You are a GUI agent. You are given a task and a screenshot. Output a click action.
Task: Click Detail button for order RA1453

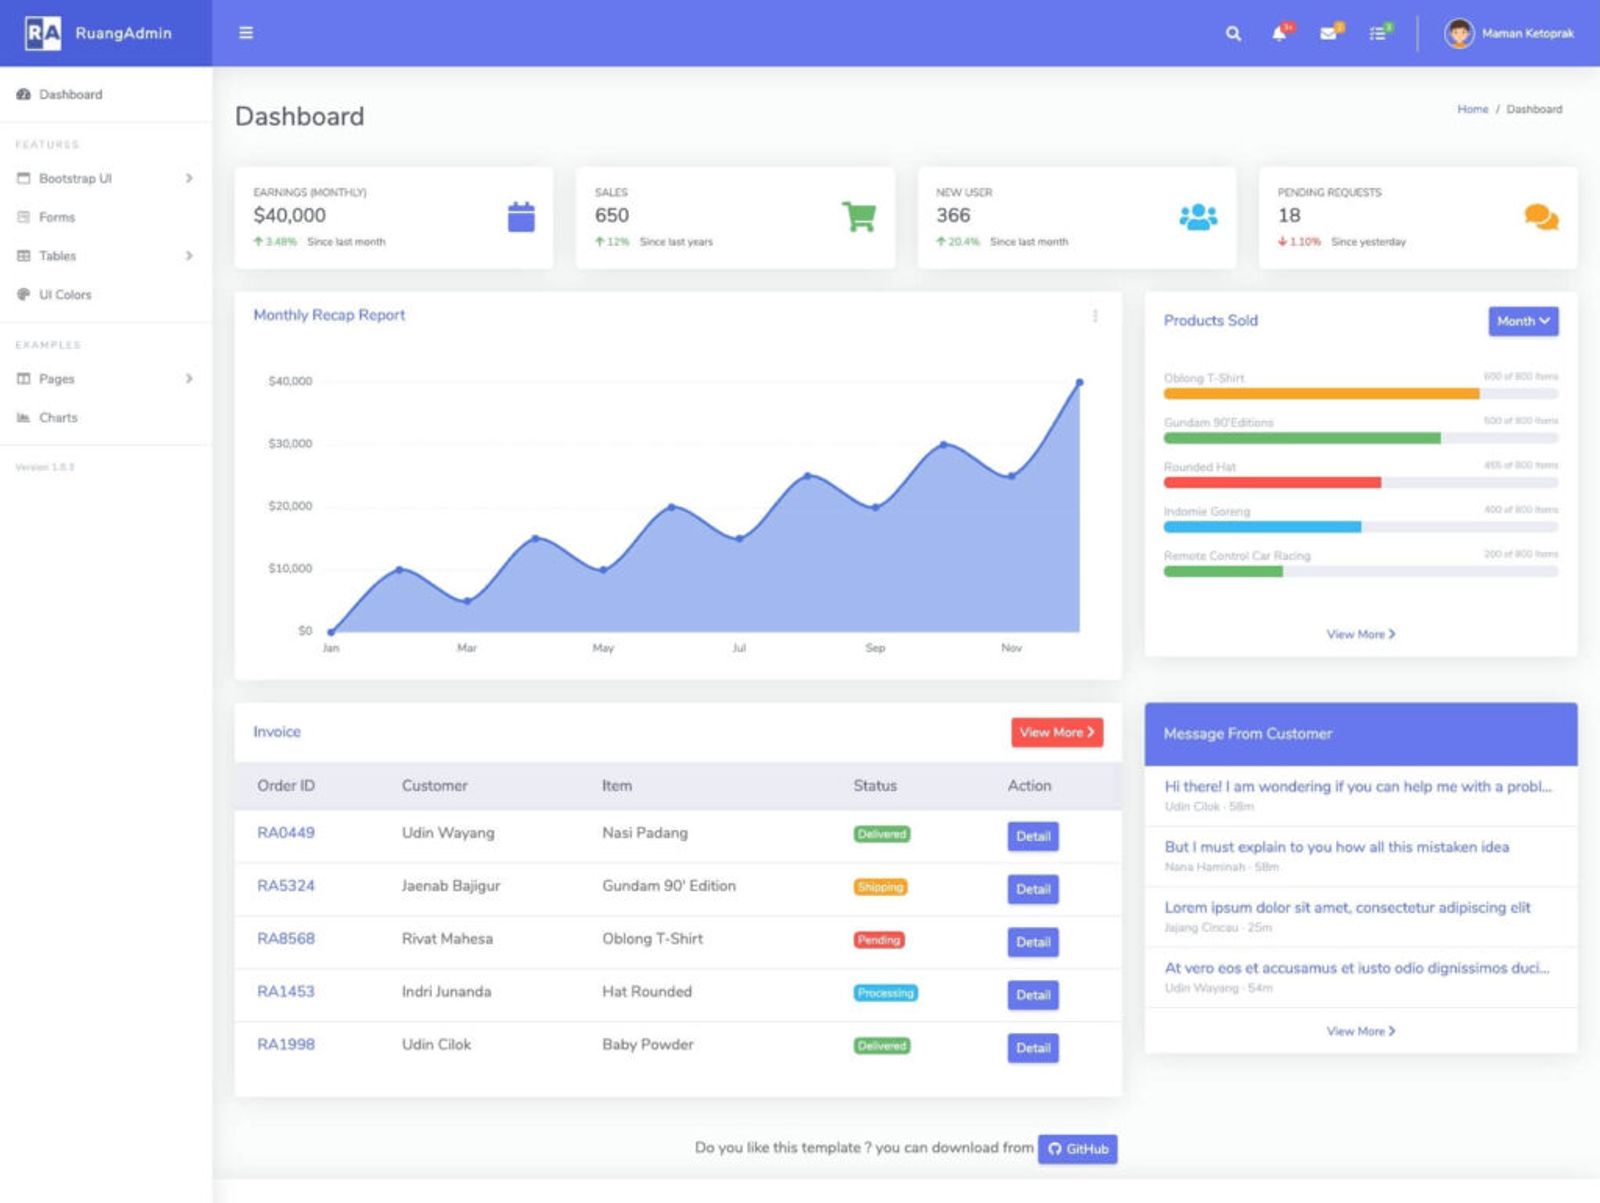[x=1033, y=995]
